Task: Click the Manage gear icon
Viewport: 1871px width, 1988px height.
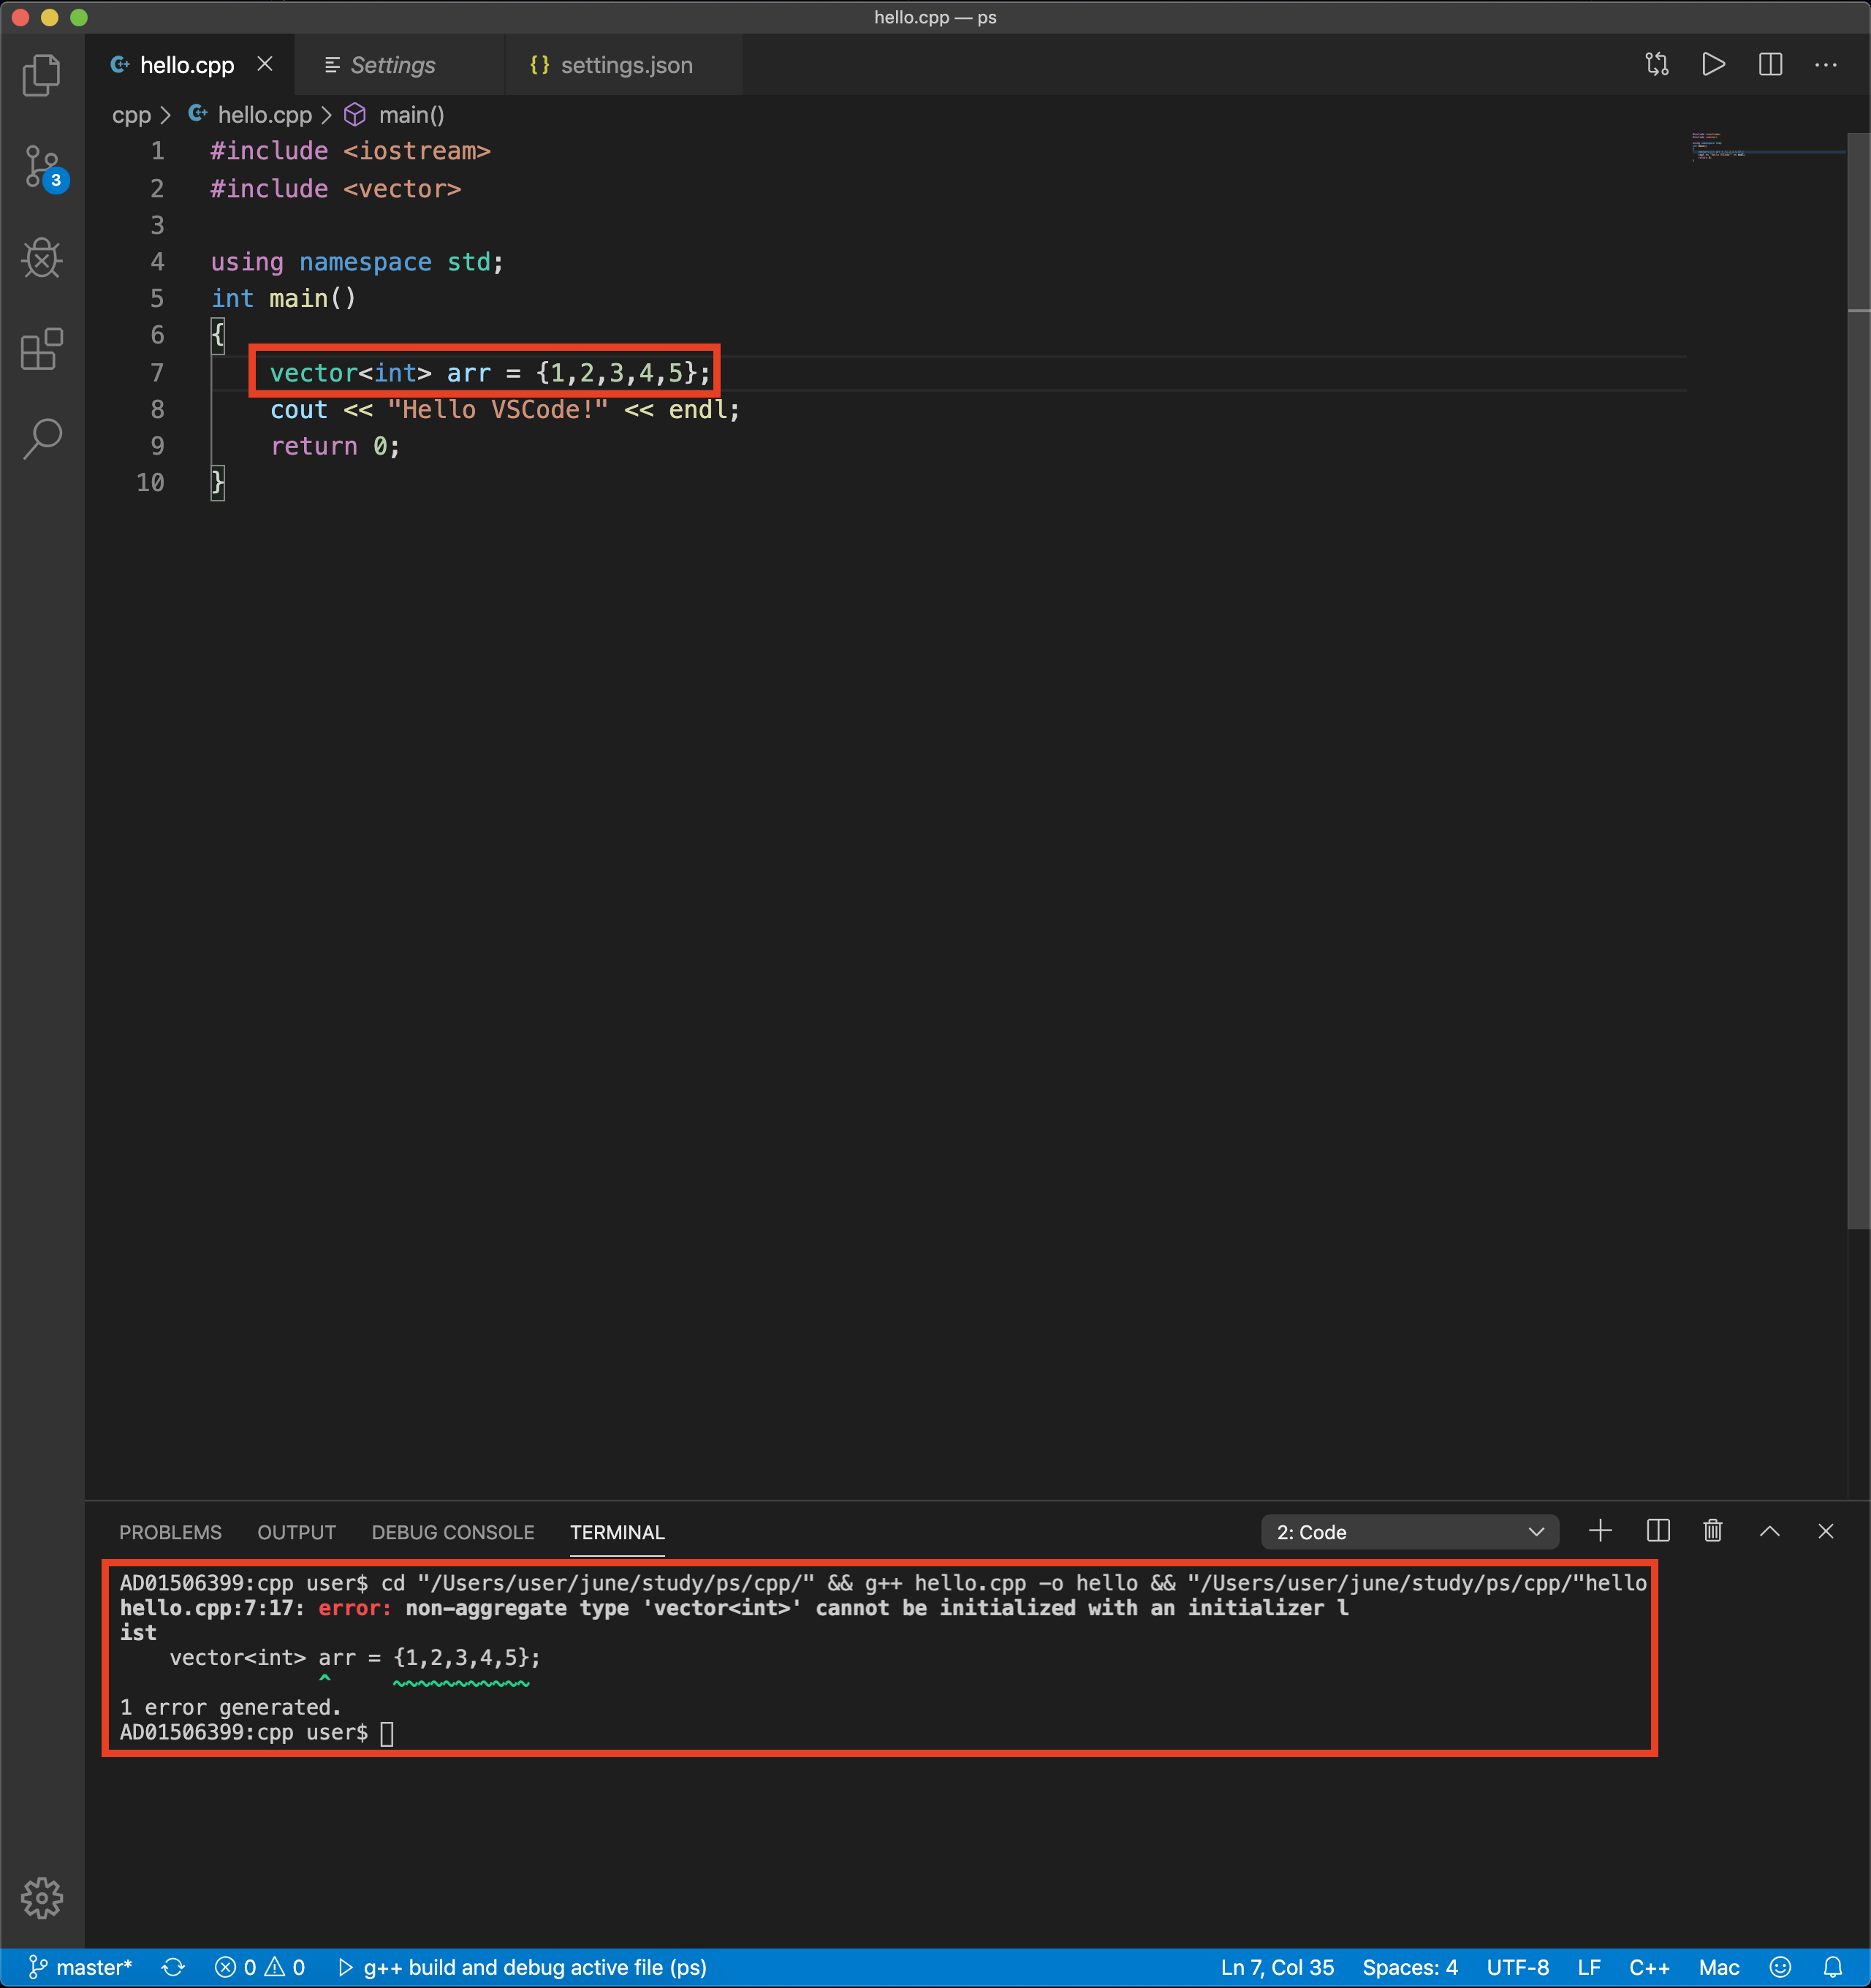Action: 42,1897
